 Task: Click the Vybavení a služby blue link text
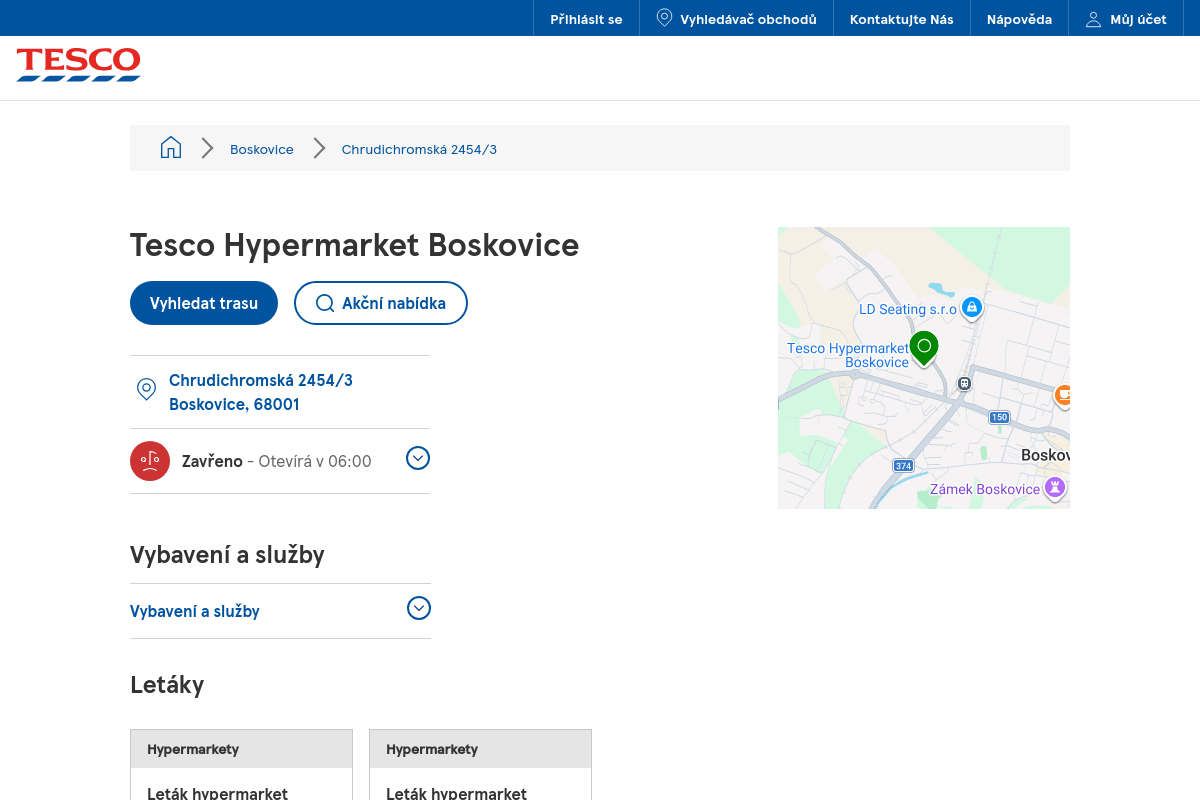click(x=195, y=611)
